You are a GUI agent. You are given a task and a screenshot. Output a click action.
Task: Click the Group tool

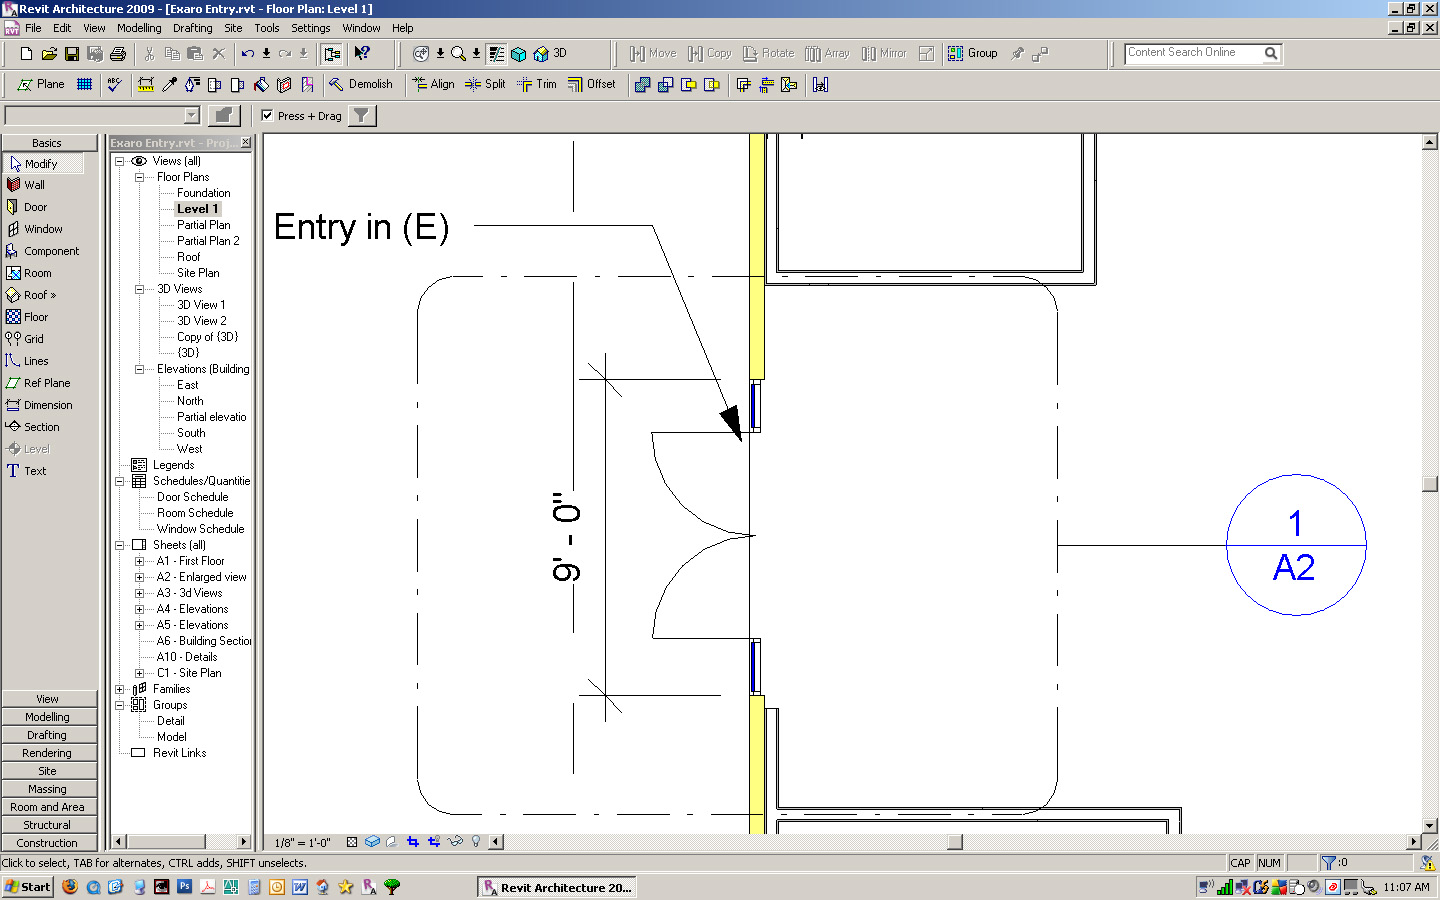tap(973, 54)
